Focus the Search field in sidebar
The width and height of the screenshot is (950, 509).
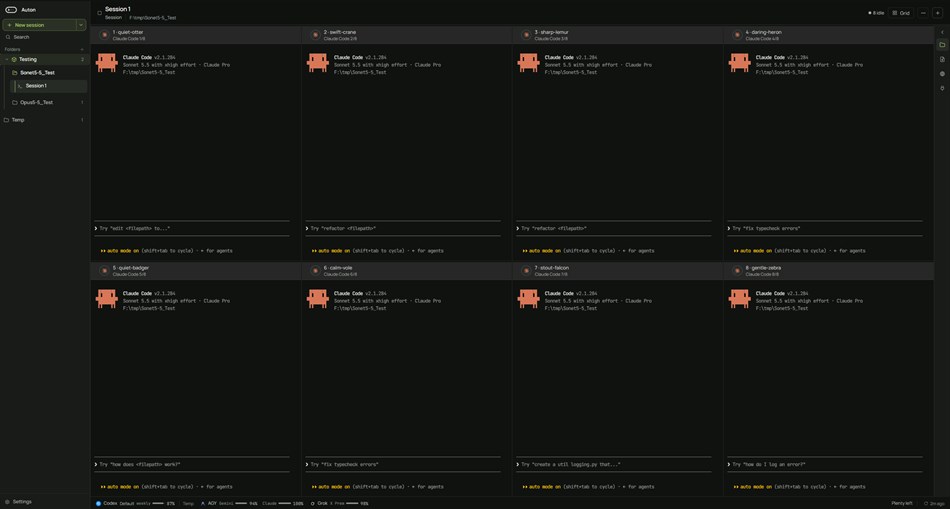pos(45,37)
